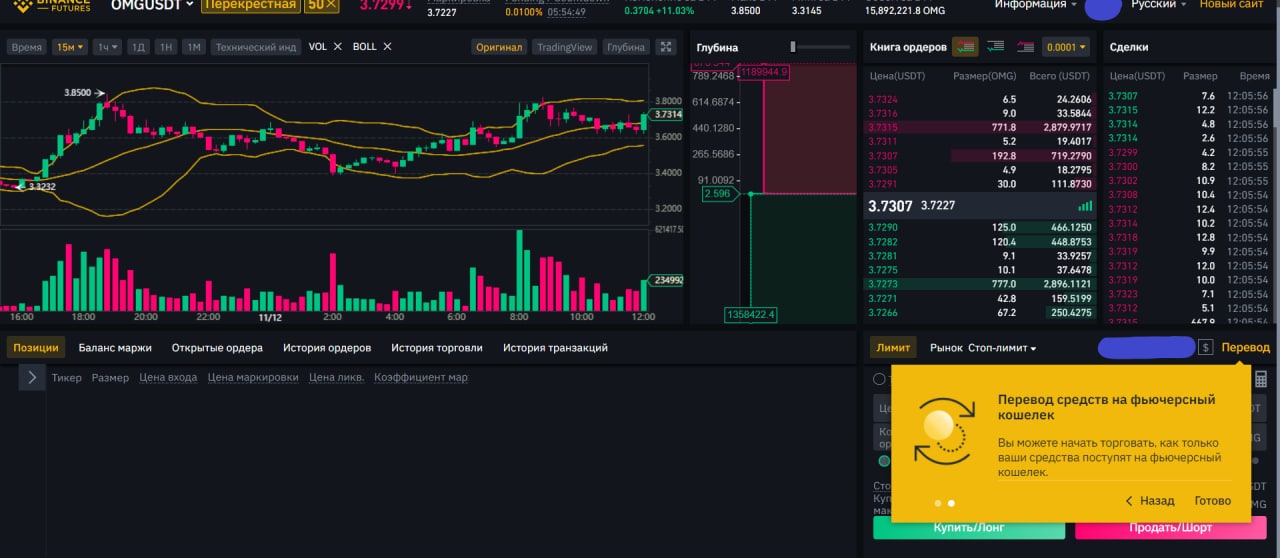The height and width of the screenshot is (558, 1280).
Task: Open the 0.0001 price precision dropdown
Action: tap(1065, 47)
